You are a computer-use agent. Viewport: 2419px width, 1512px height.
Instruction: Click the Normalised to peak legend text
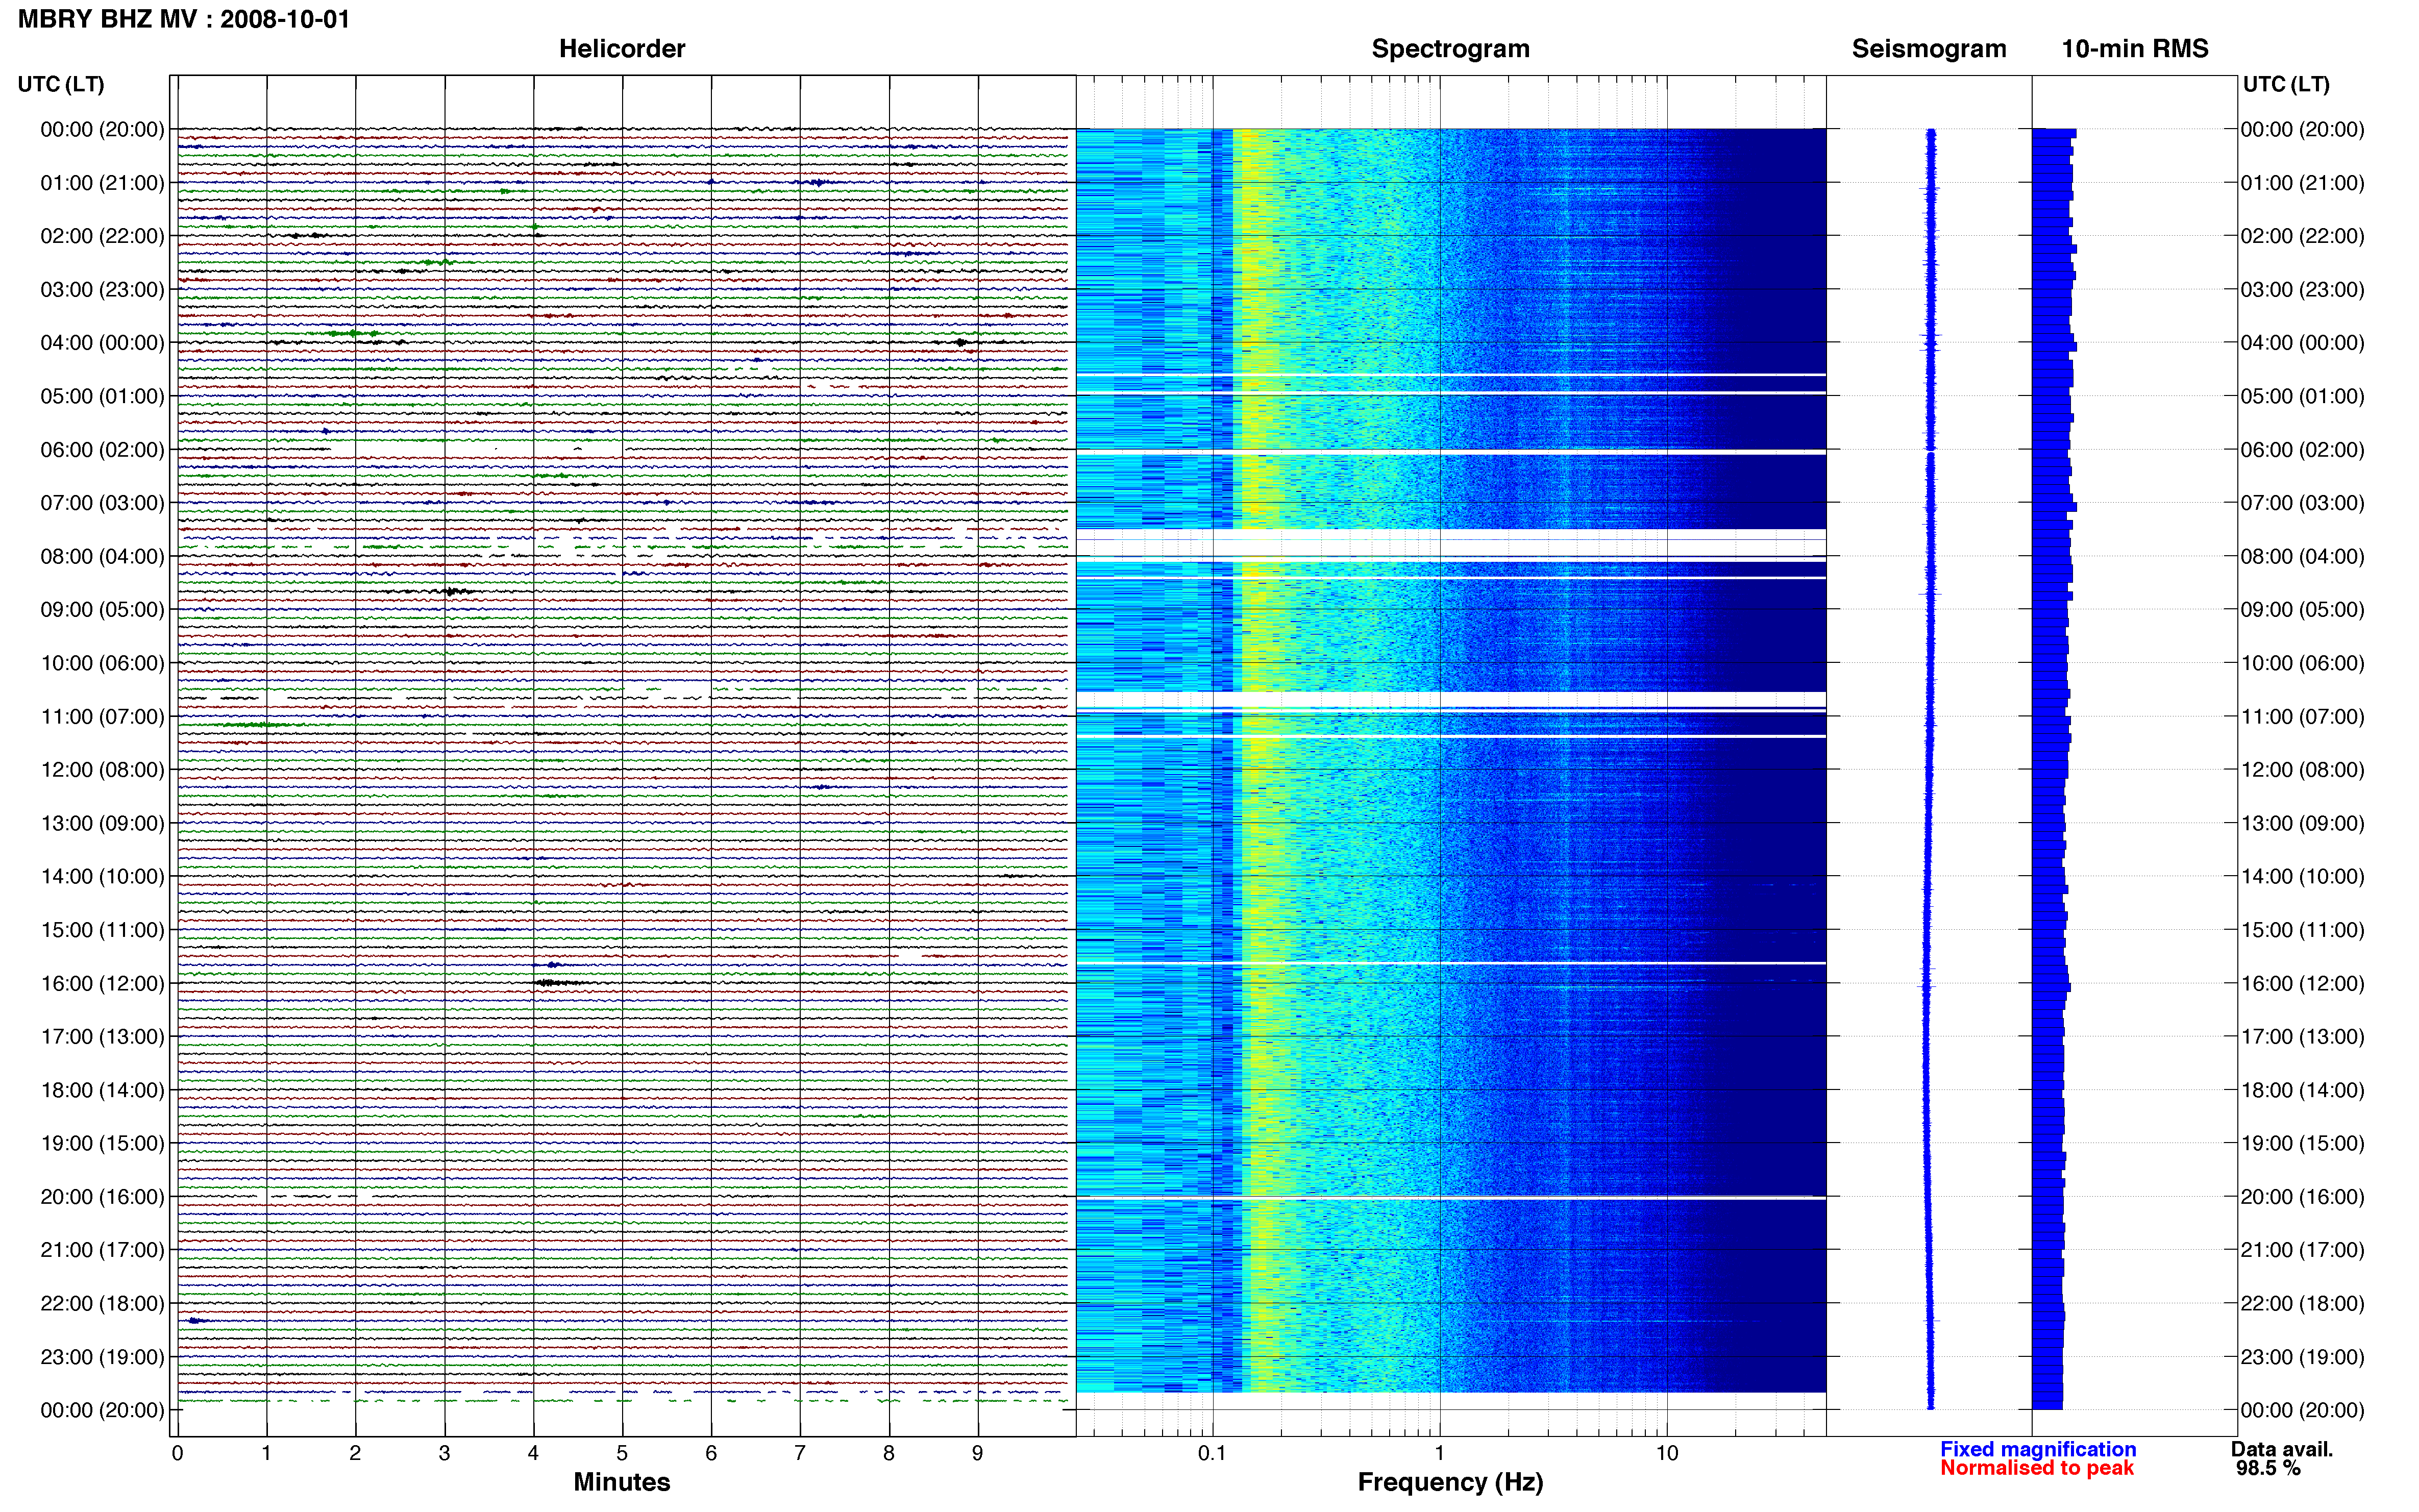tap(2037, 1468)
